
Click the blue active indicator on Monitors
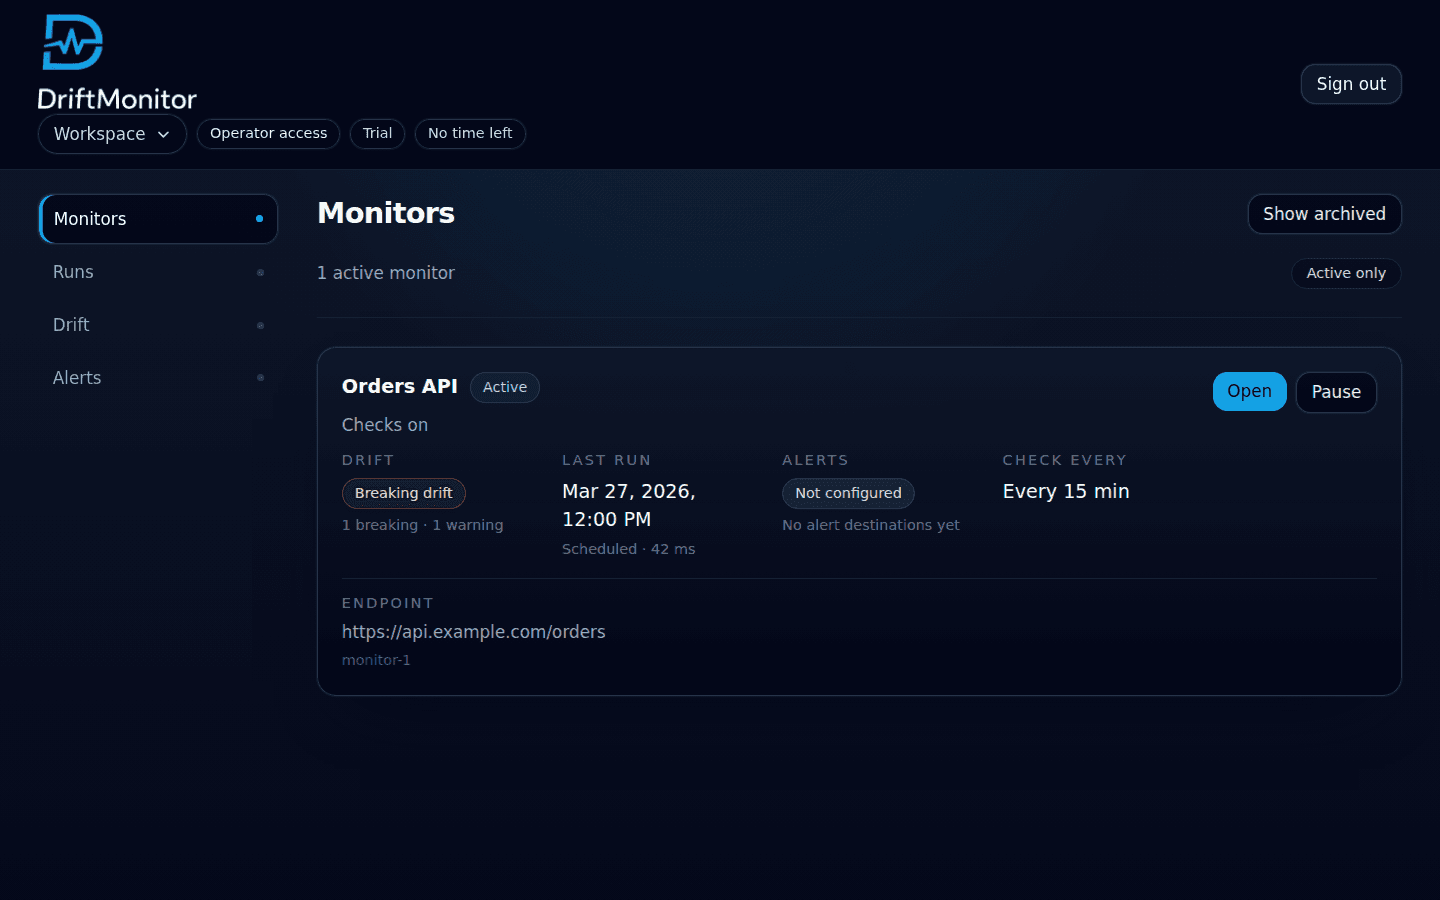[261, 219]
